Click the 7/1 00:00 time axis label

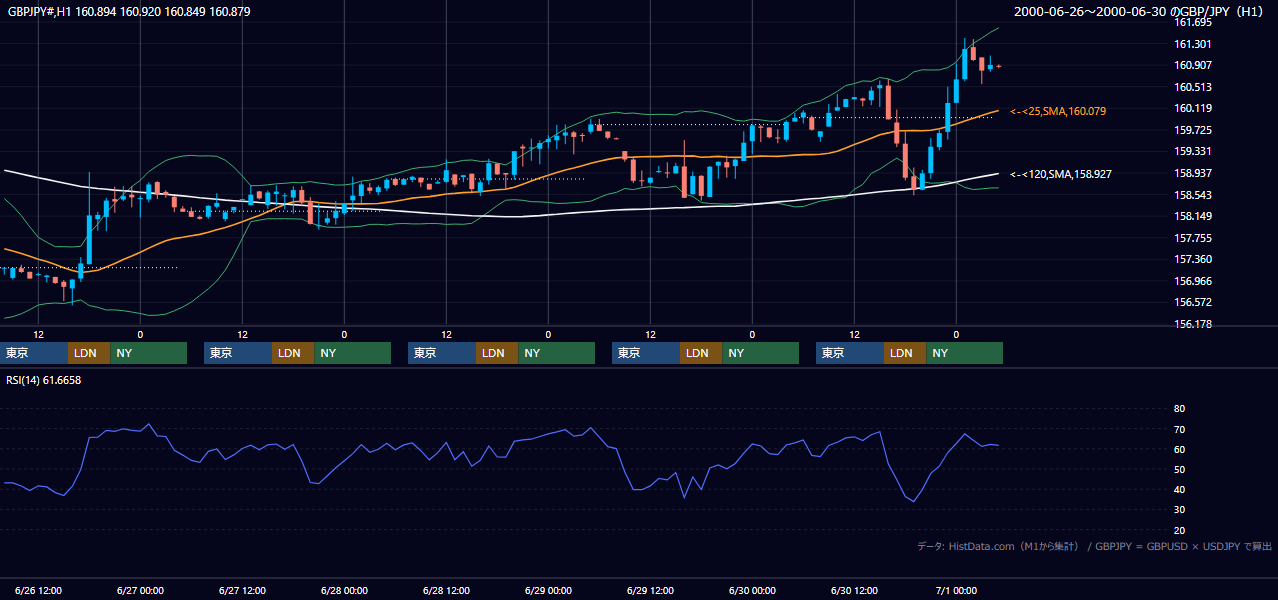point(956,591)
